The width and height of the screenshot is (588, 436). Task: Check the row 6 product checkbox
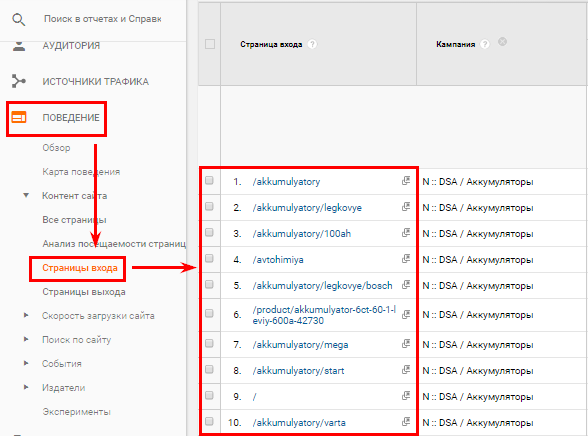209,313
